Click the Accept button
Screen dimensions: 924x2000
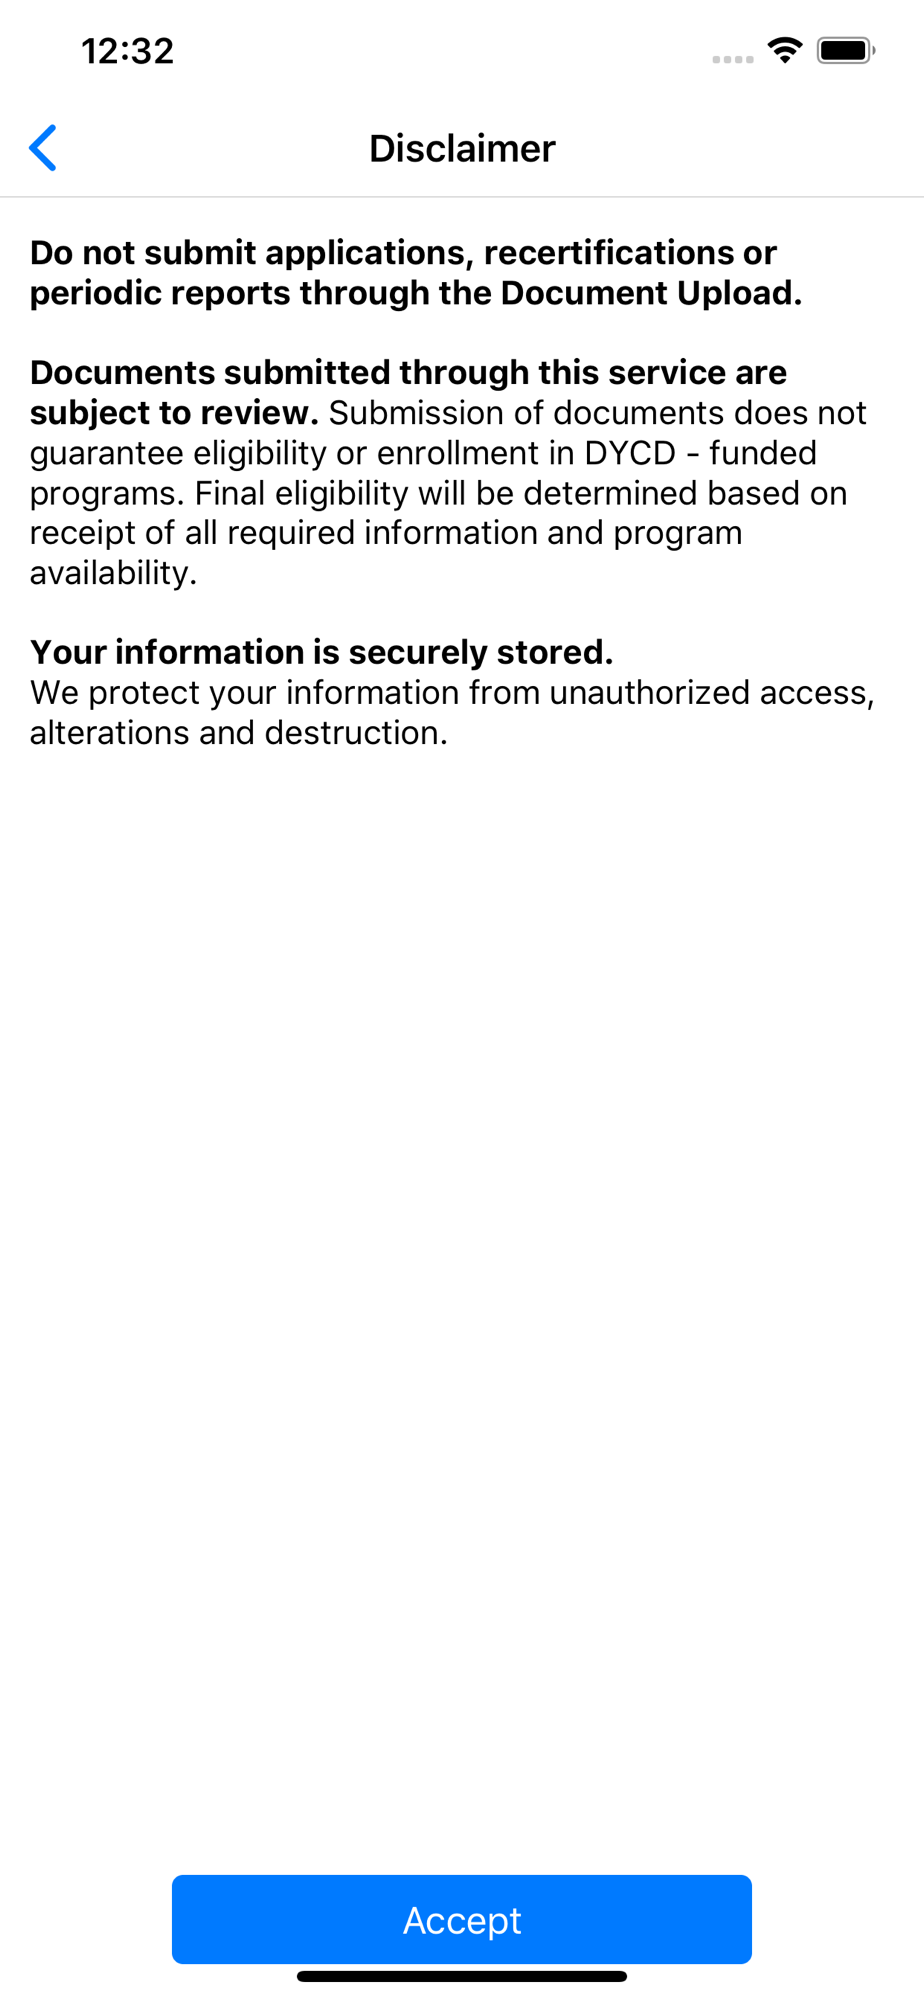pyautogui.click(x=462, y=1919)
